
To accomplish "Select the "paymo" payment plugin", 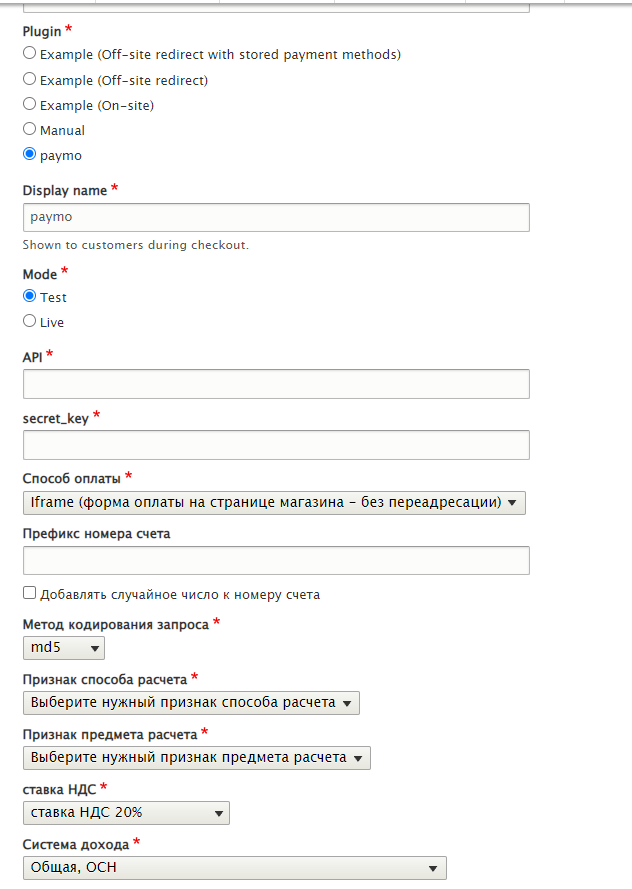I will (29, 153).
